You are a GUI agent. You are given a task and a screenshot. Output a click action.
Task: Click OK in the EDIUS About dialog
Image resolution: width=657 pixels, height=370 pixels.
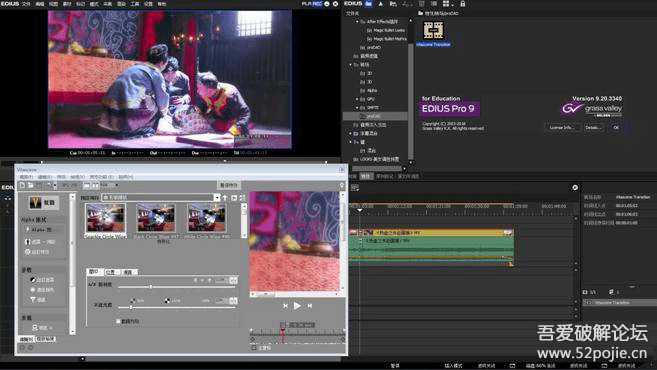pos(616,127)
